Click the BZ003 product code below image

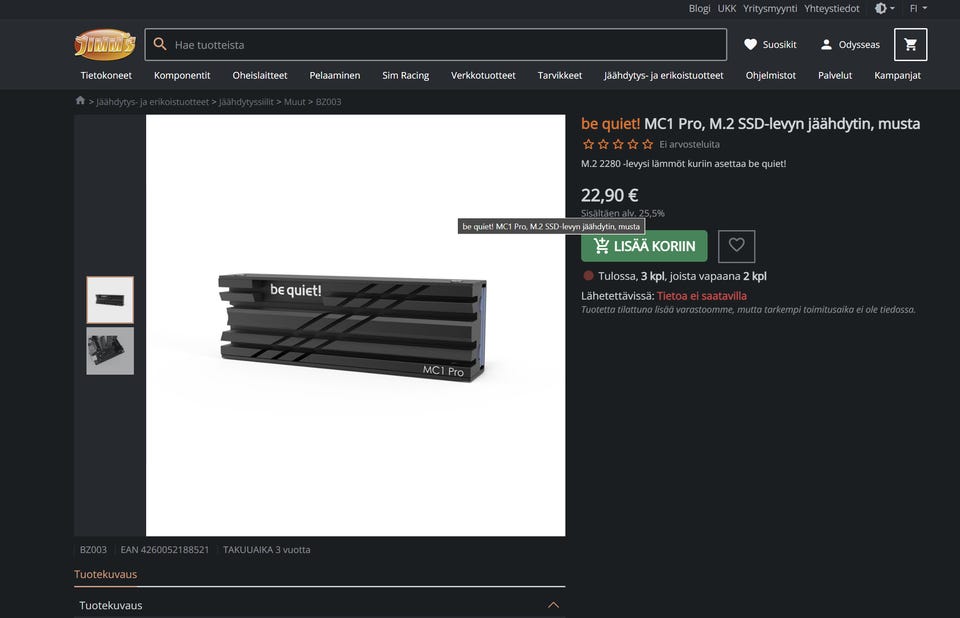coord(93,549)
